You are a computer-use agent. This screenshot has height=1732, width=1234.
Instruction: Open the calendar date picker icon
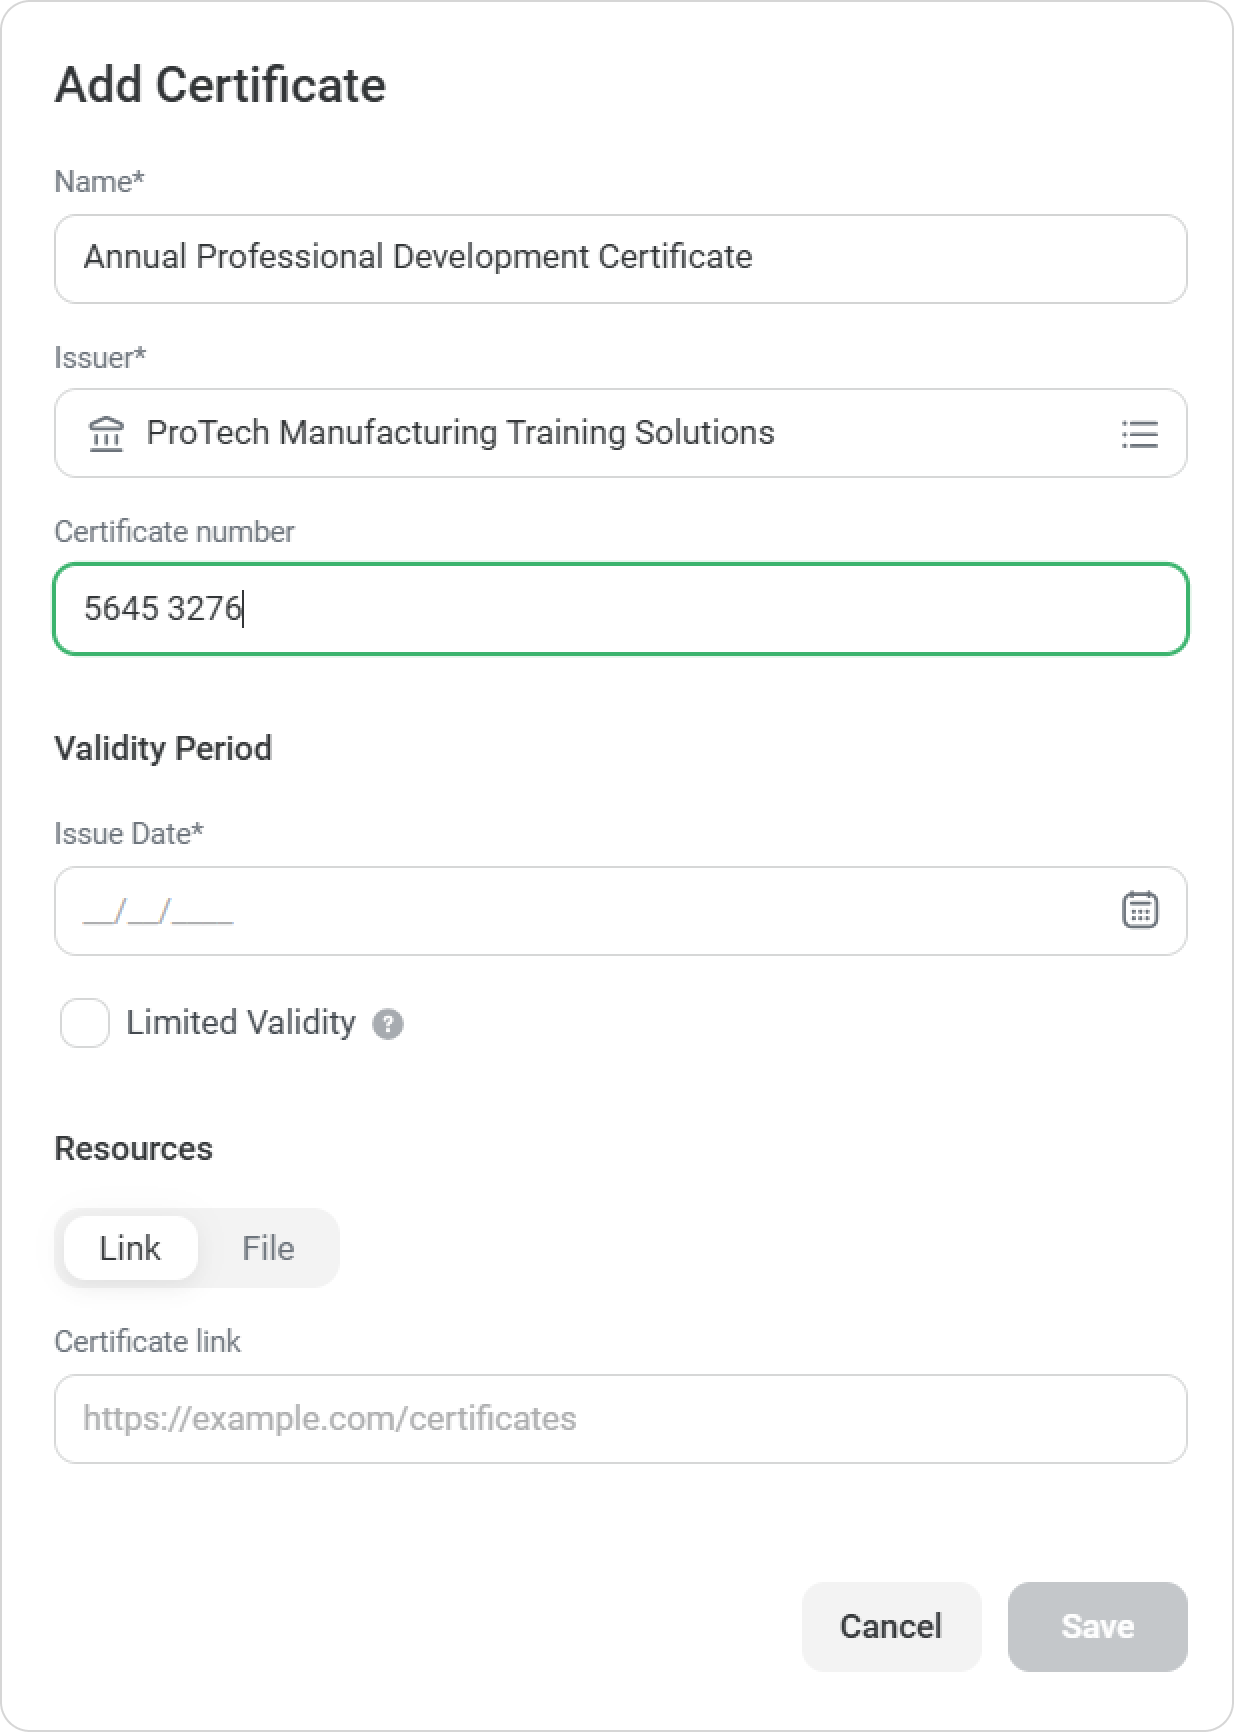tap(1139, 910)
